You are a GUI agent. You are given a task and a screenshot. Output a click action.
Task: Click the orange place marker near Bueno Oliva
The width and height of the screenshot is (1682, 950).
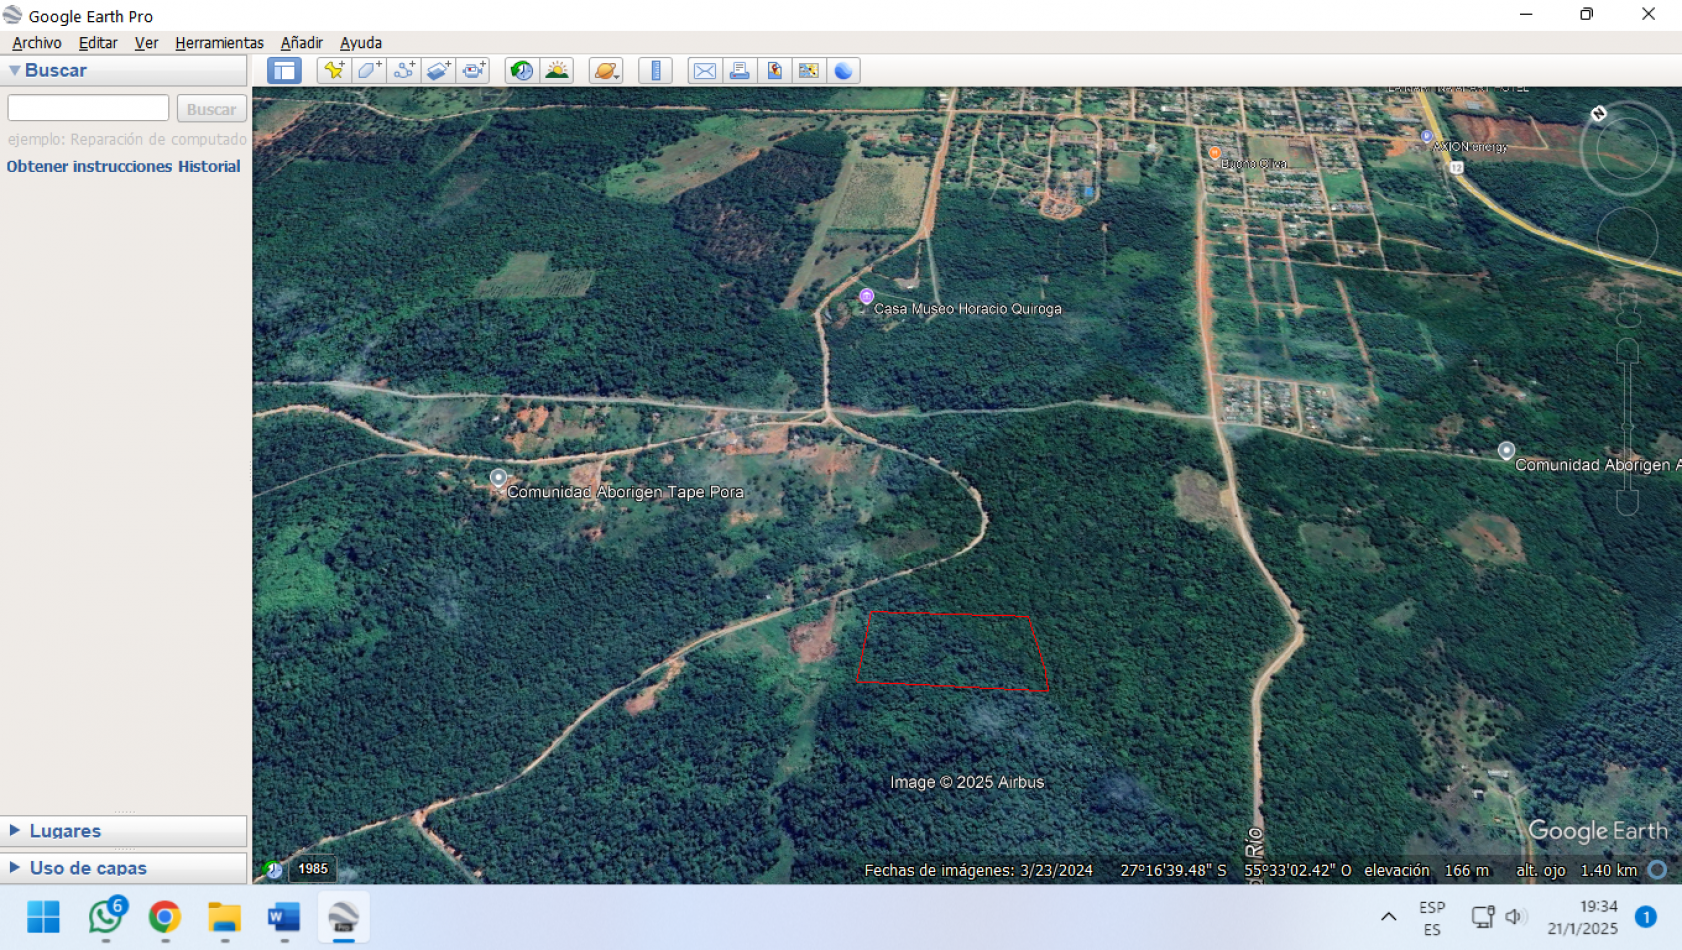(1215, 154)
